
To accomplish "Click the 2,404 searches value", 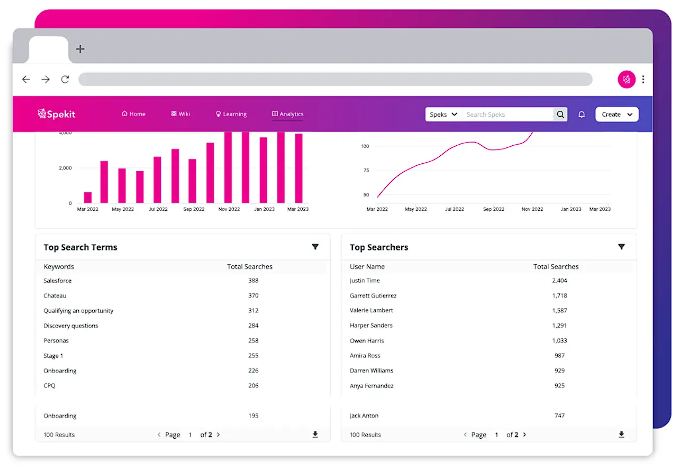I will (x=560, y=281).
